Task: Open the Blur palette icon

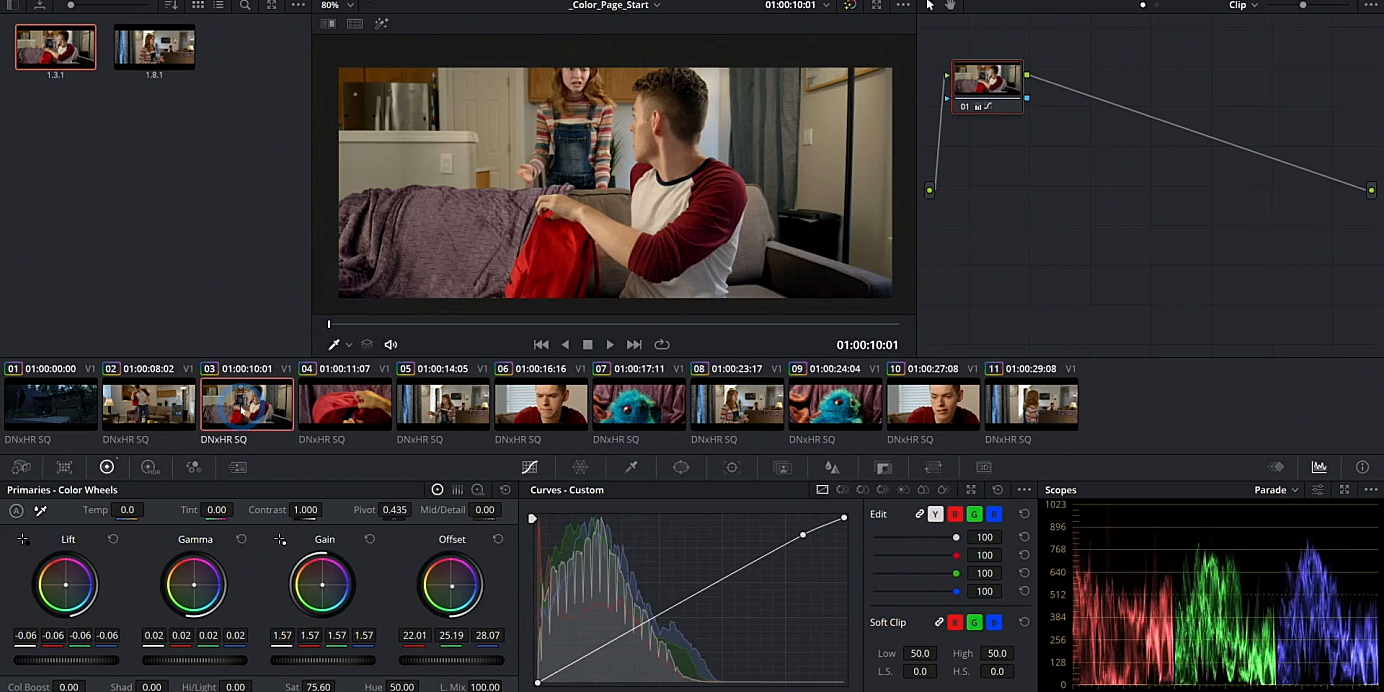Action: [831, 467]
